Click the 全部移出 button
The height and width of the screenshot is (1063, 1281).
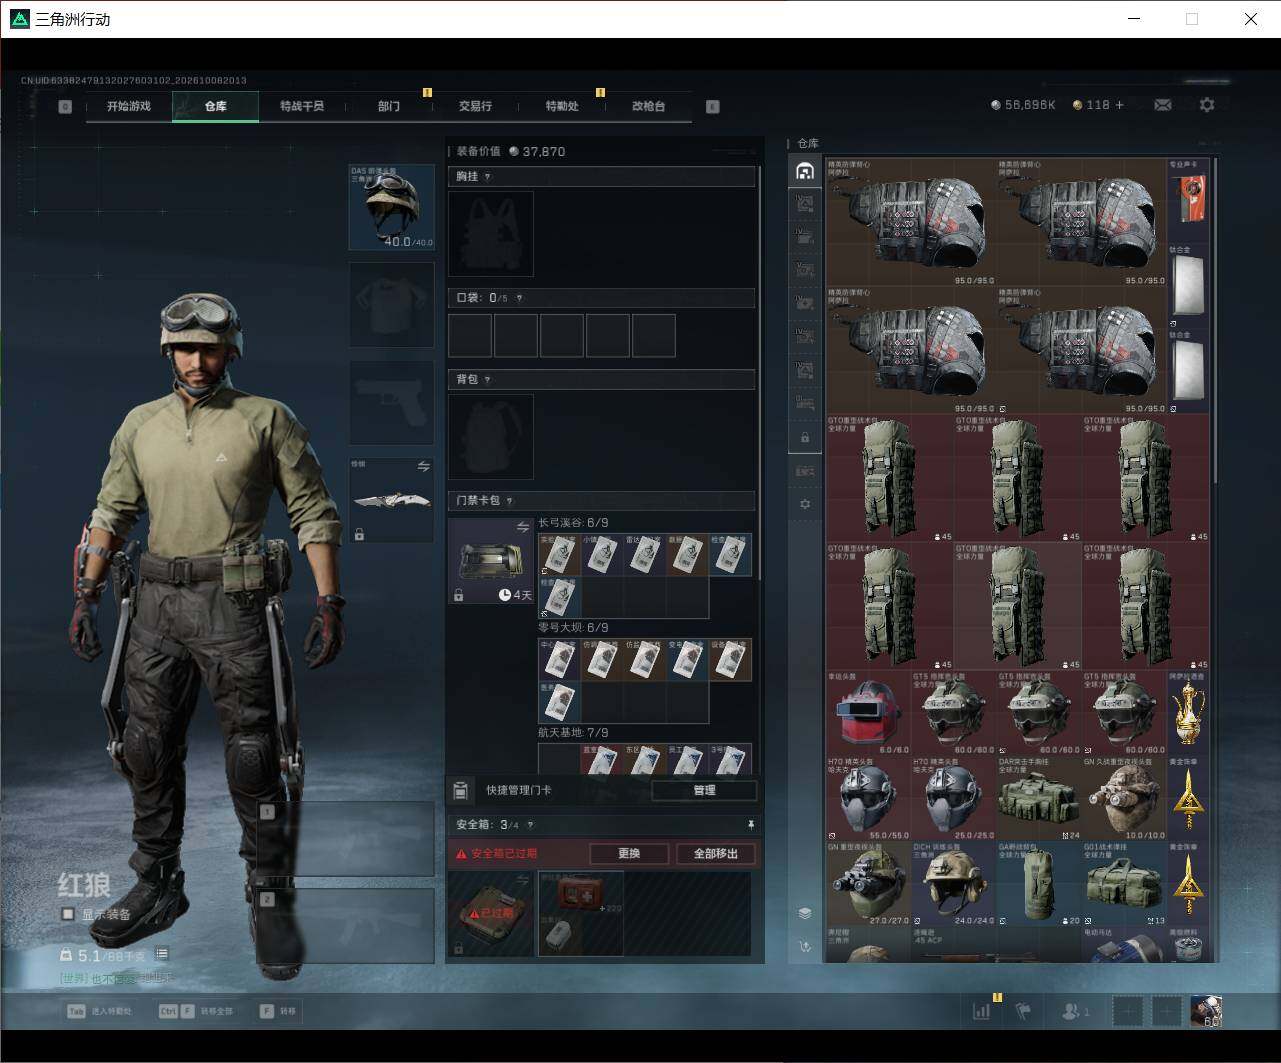click(x=716, y=853)
